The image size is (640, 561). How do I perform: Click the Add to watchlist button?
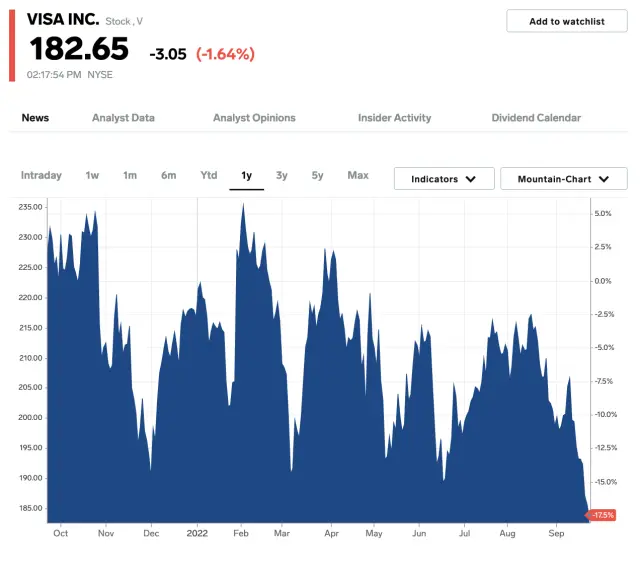pos(566,21)
